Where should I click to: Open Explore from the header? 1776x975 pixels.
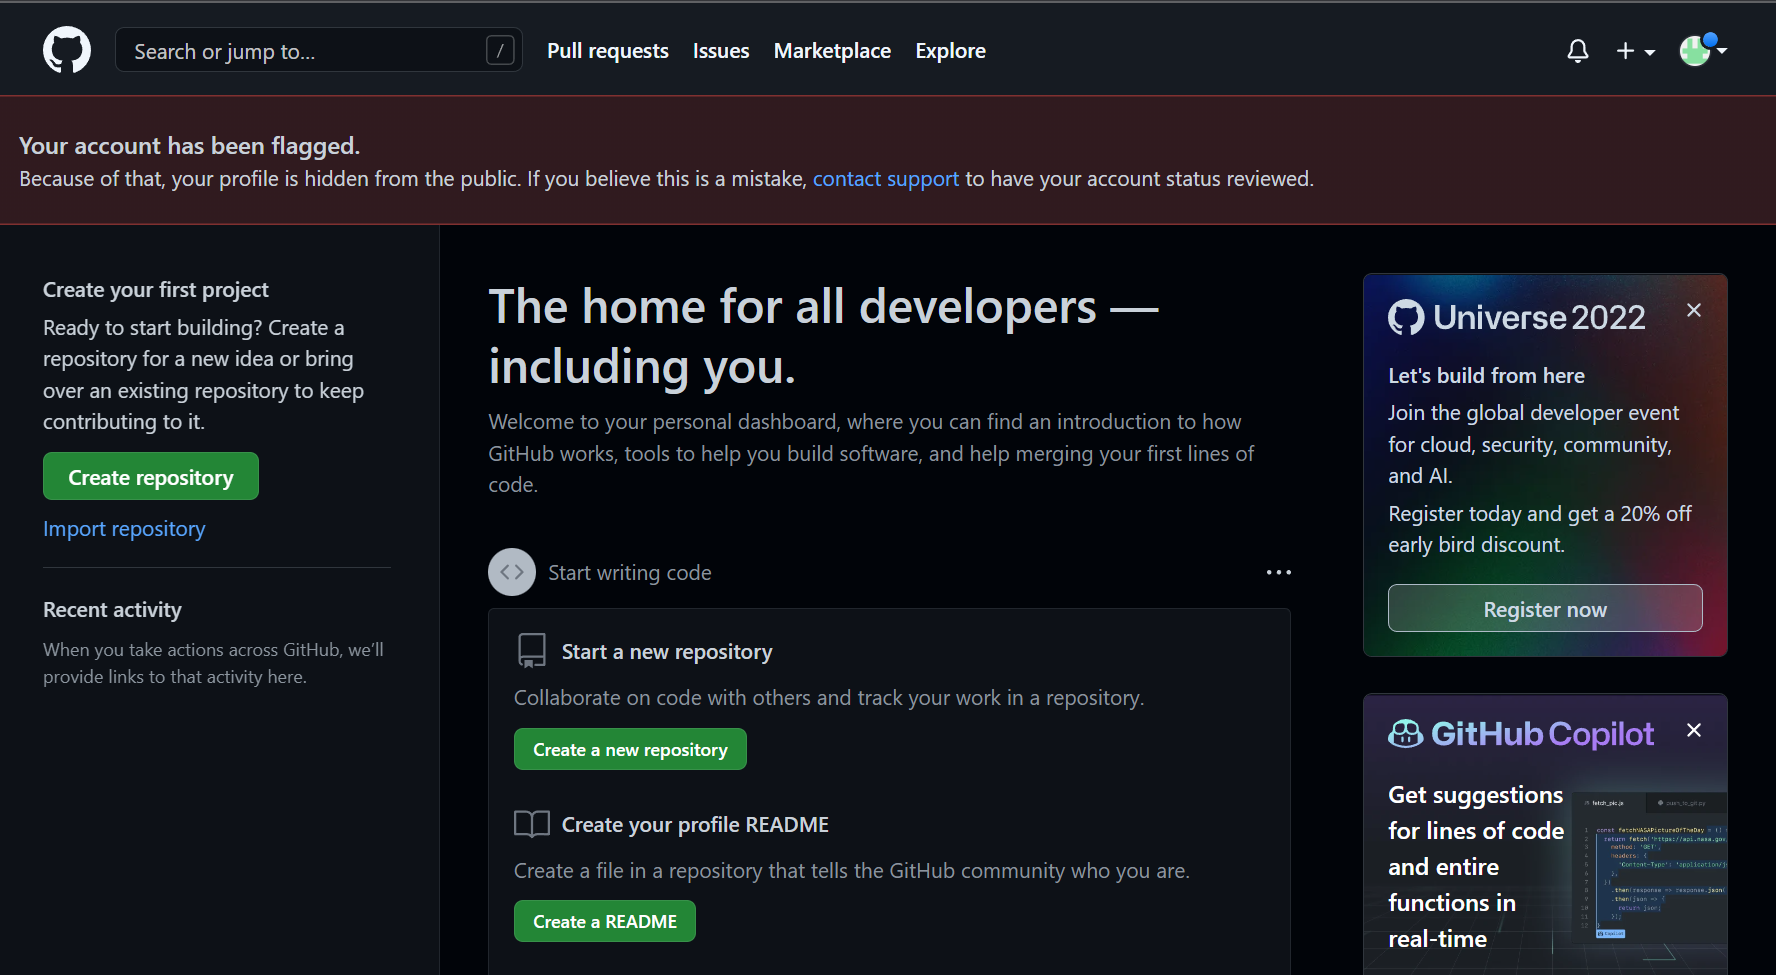coord(950,51)
